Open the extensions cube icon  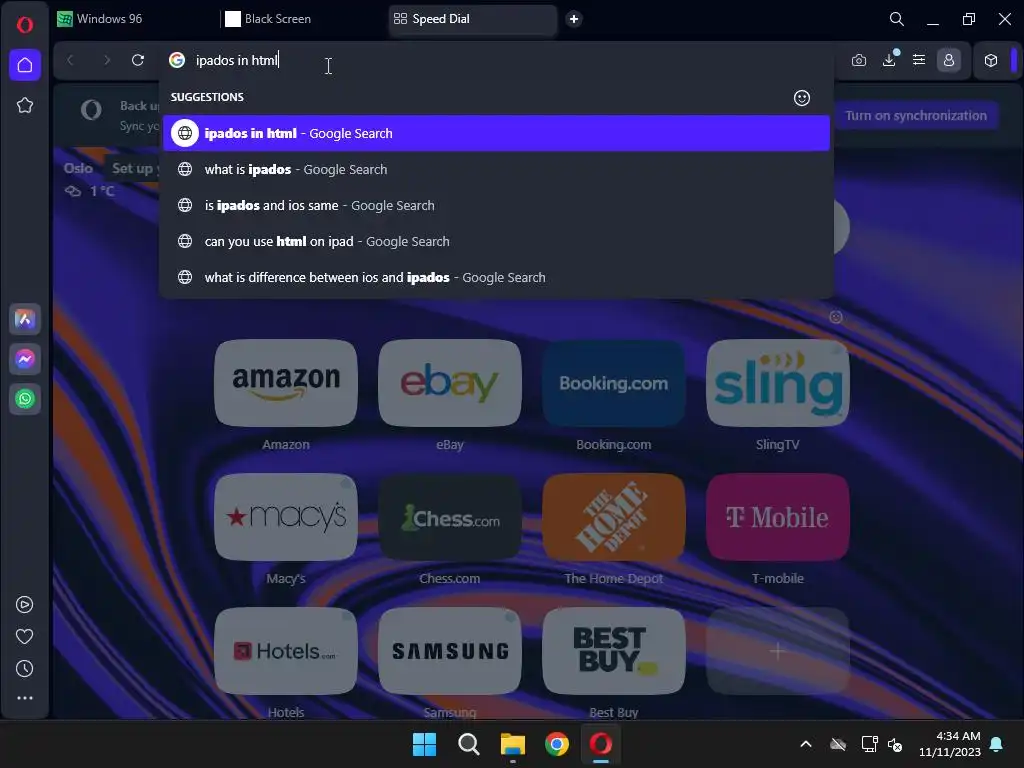(991, 60)
